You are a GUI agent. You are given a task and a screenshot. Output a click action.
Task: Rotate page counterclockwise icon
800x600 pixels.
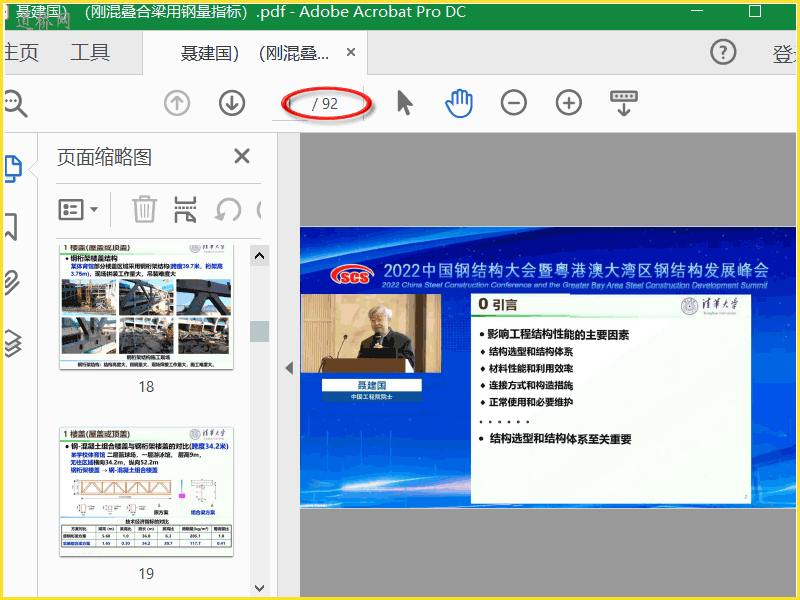coord(228,210)
